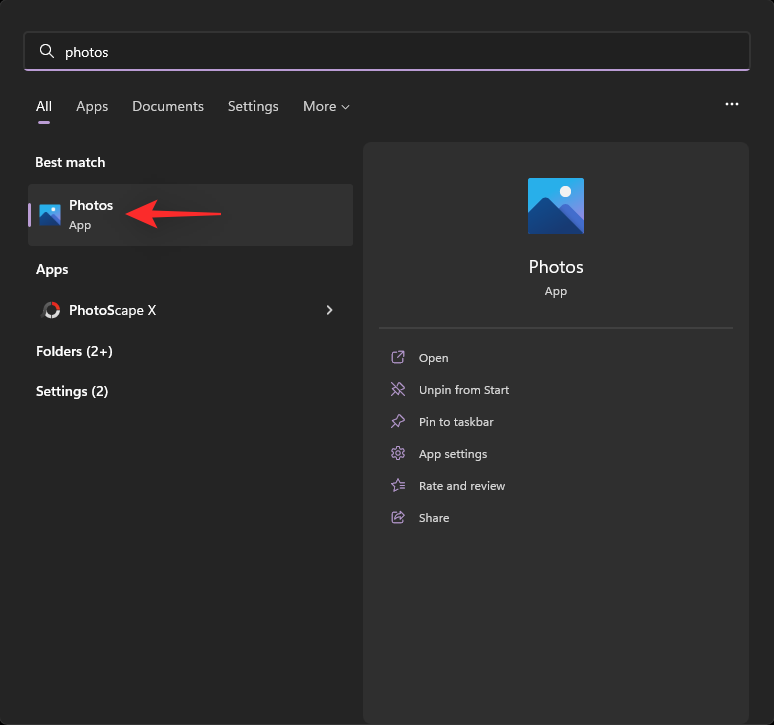
Task: Open the More filter dropdown
Action: (326, 107)
